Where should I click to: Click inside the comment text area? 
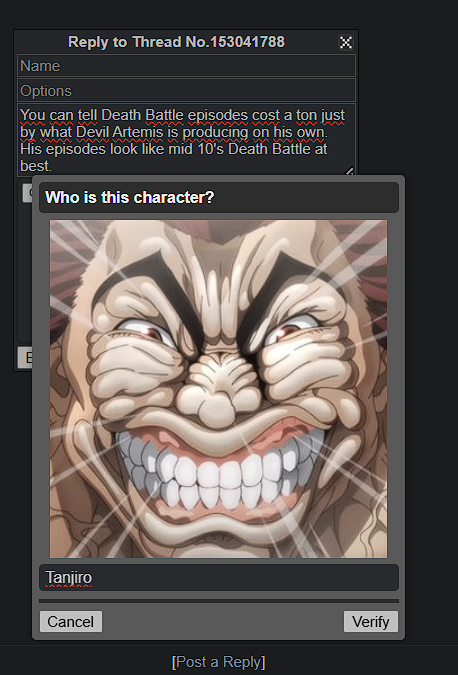tap(186, 140)
